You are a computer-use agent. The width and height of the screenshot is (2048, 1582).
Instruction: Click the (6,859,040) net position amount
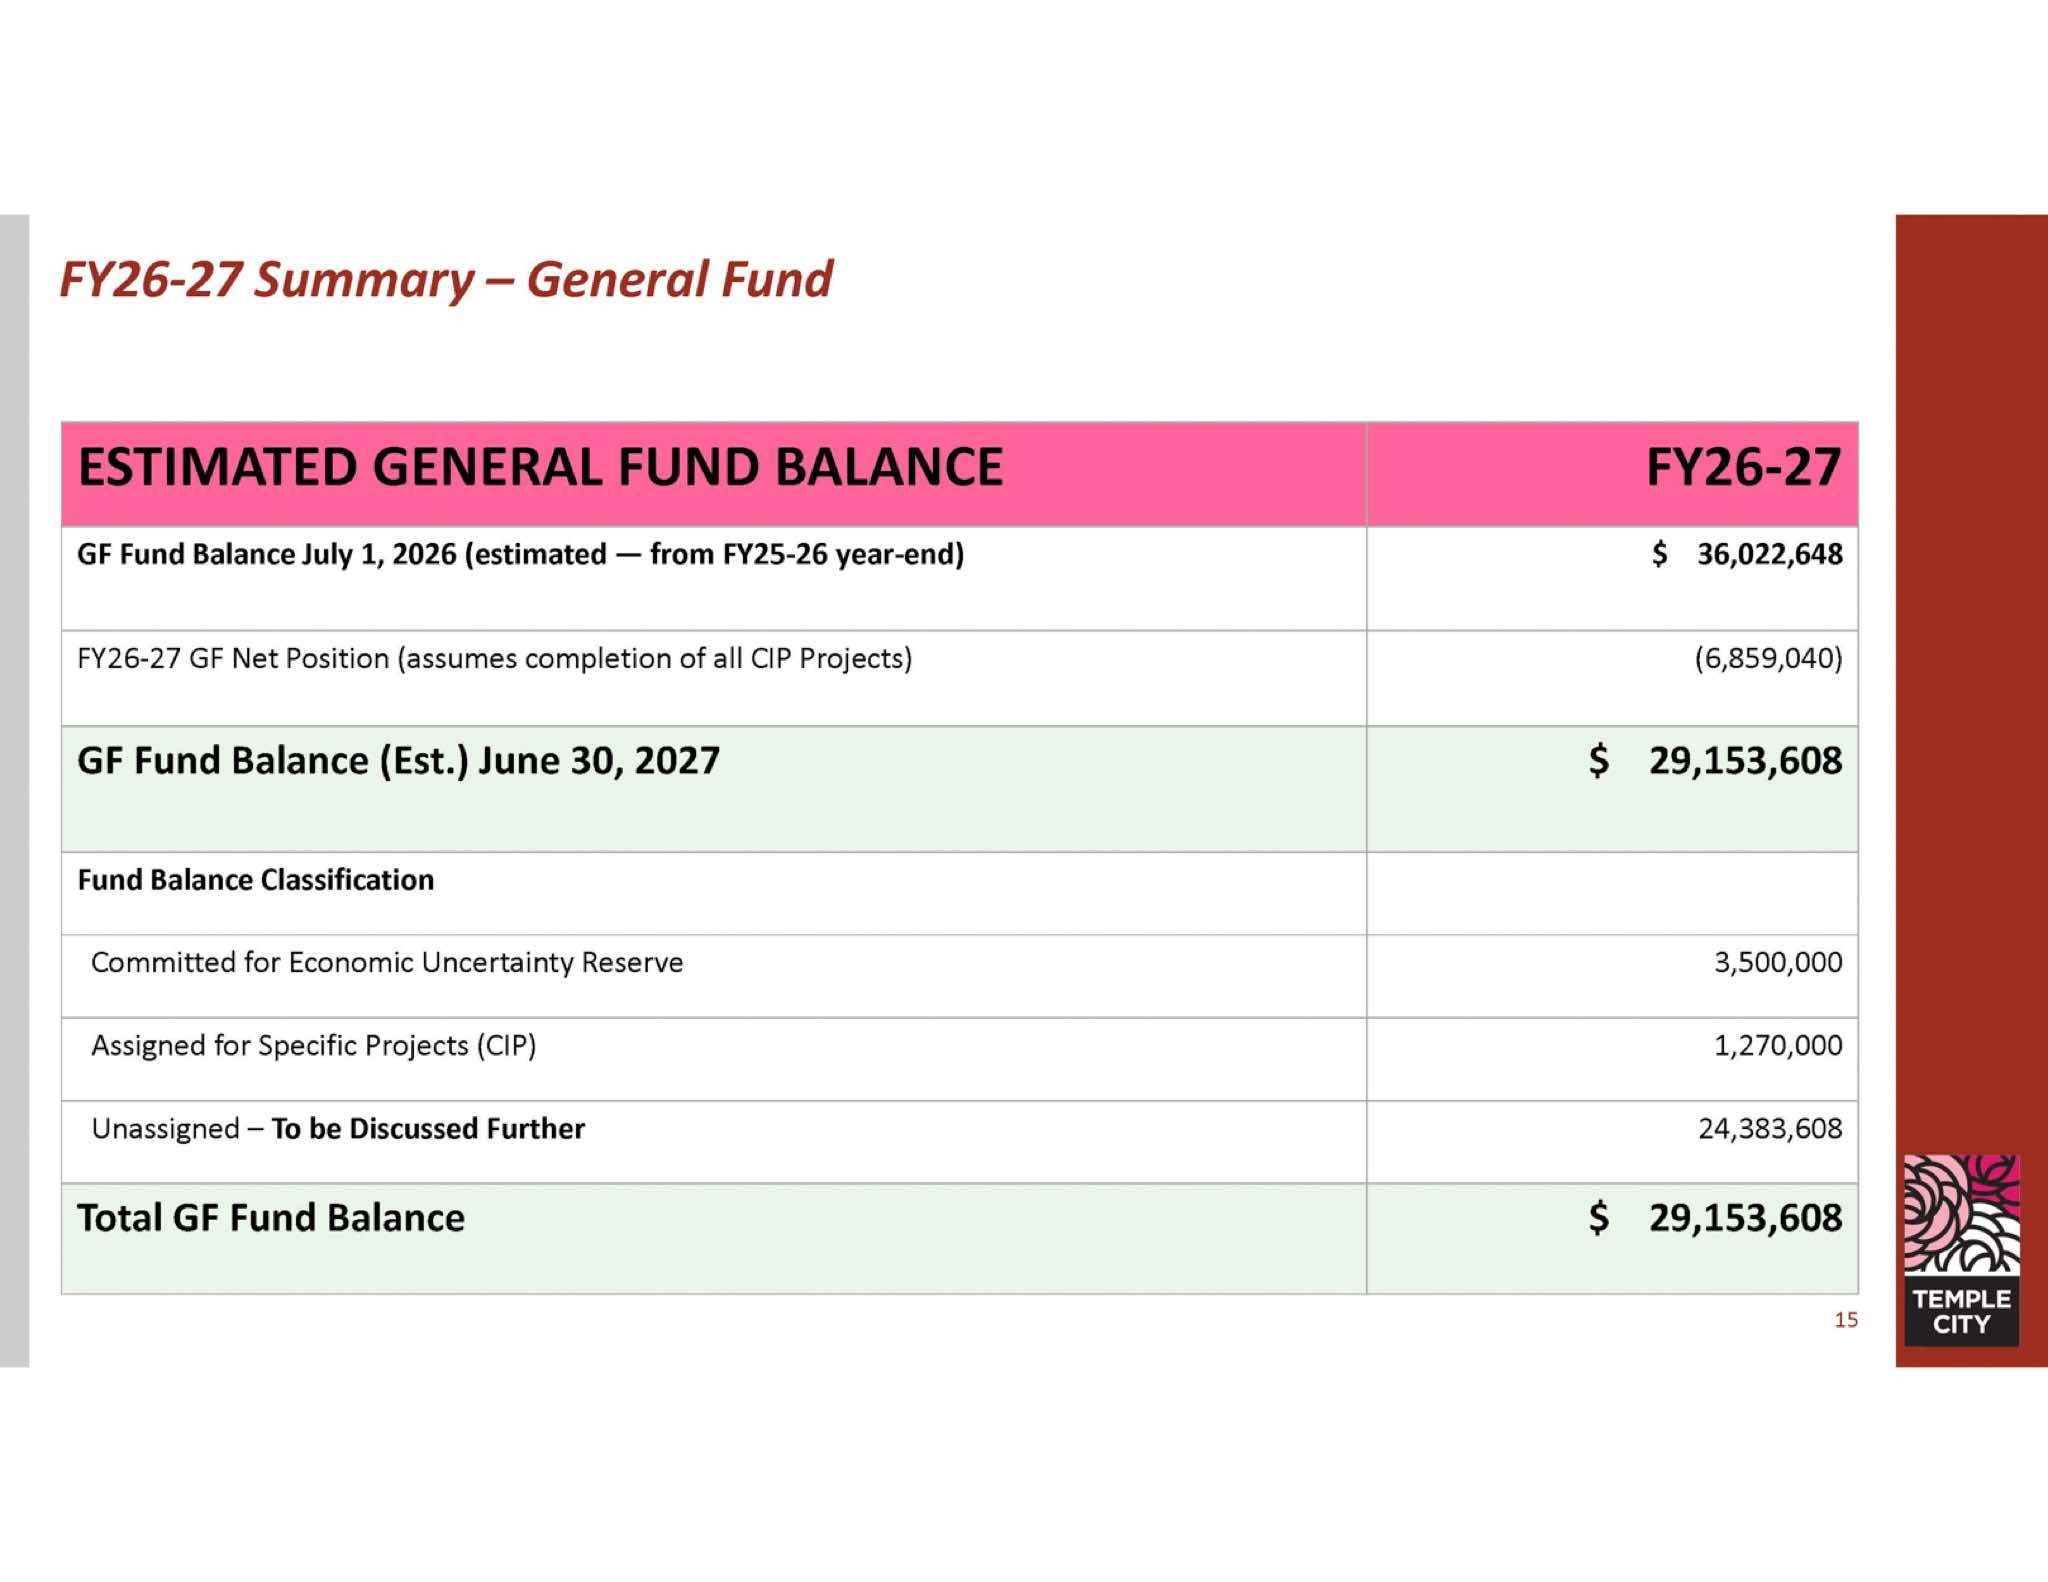coord(1768,658)
